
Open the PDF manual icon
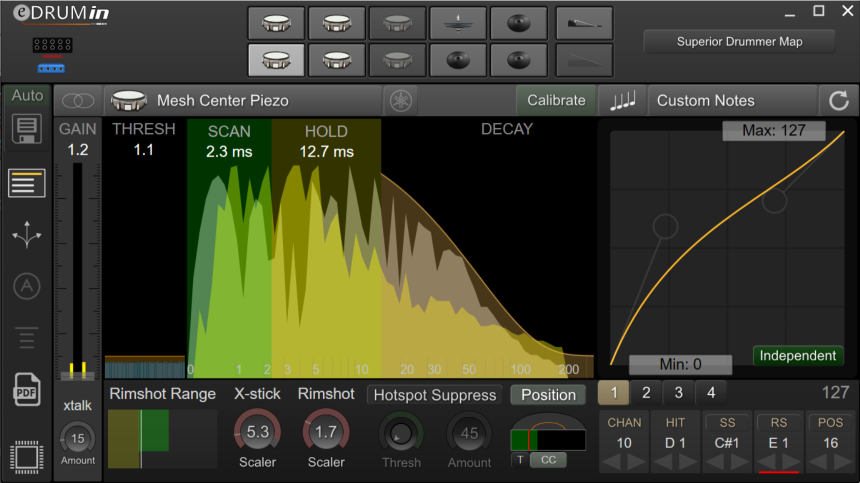point(26,389)
